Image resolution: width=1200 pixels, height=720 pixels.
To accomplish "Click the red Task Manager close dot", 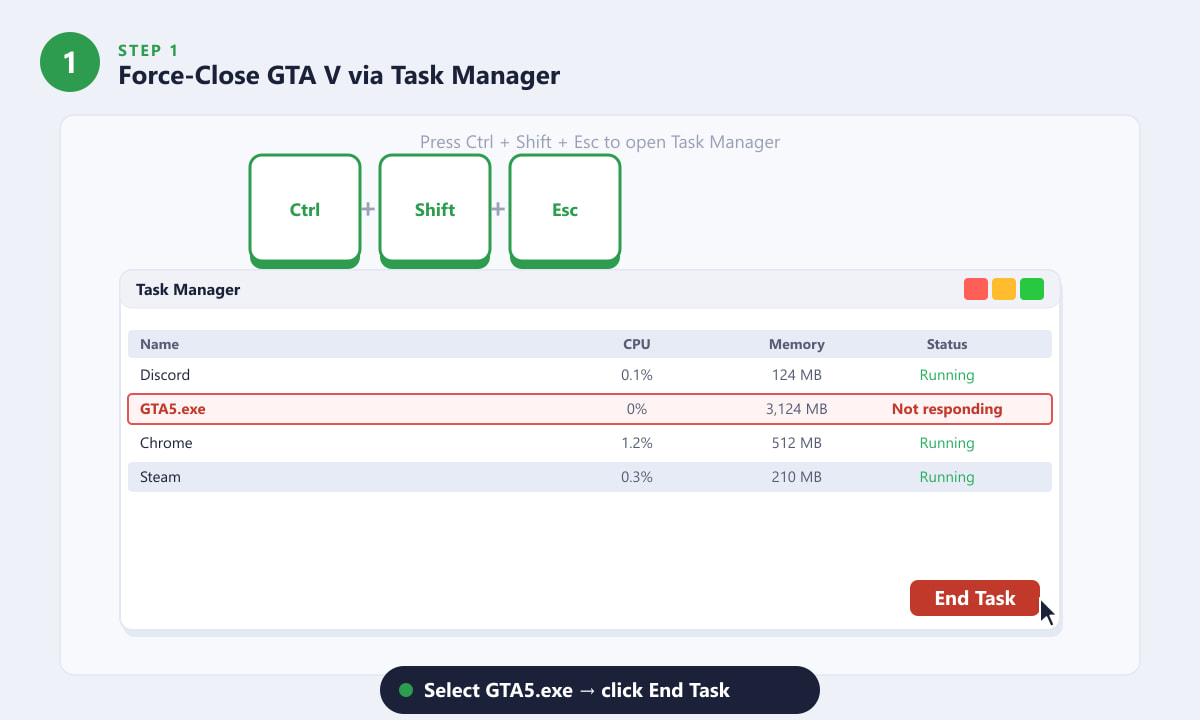I will 976,289.
